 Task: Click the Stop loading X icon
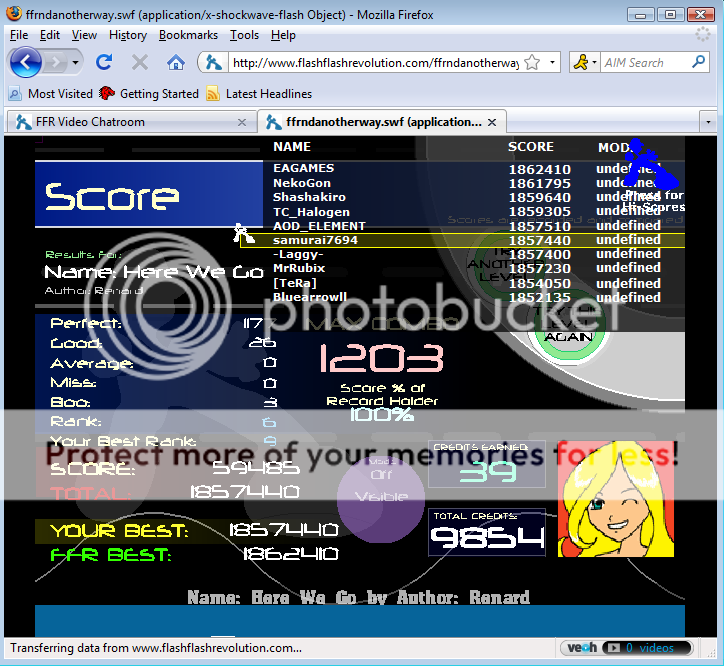(x=139, y=62)
